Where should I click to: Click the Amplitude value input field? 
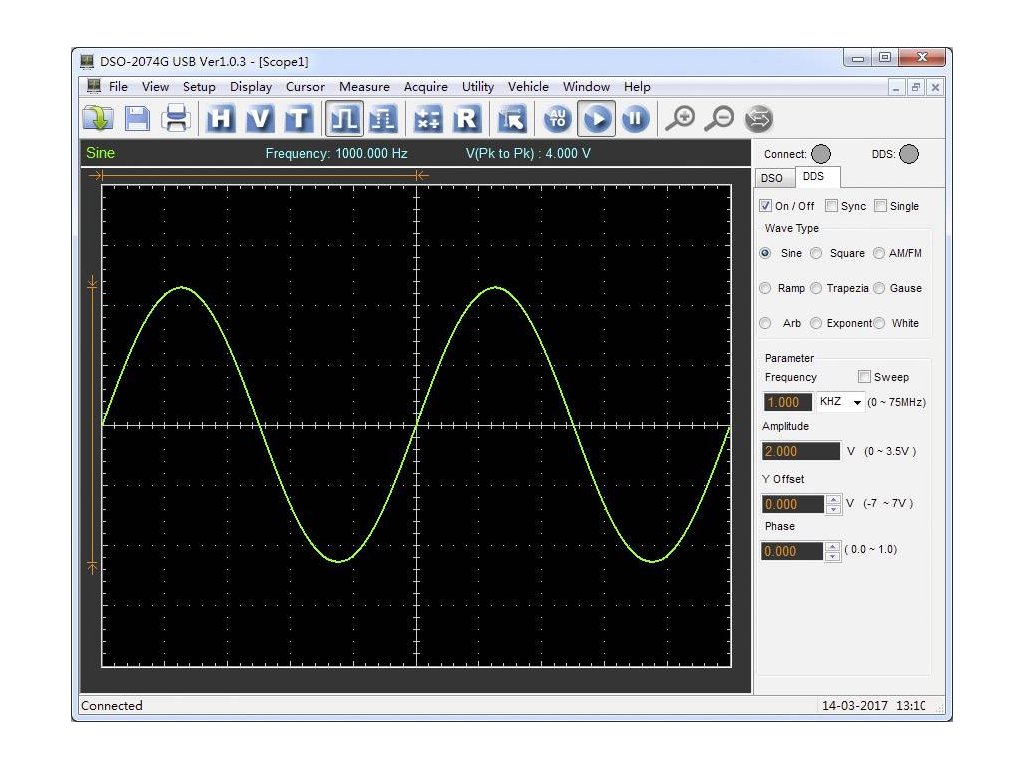tap(800, 451)
